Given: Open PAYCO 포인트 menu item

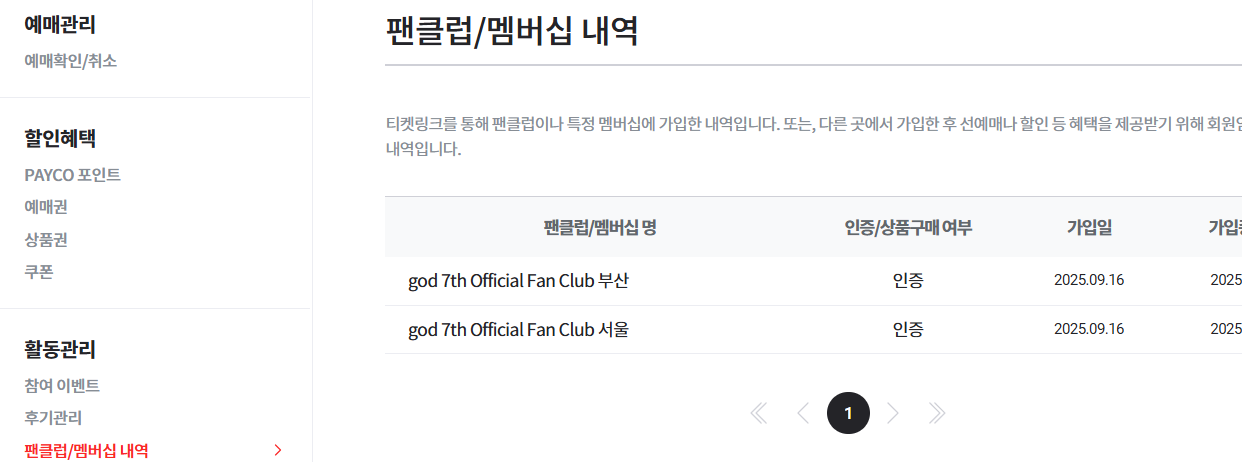Looking at the screenshot, I should [72, 175].
